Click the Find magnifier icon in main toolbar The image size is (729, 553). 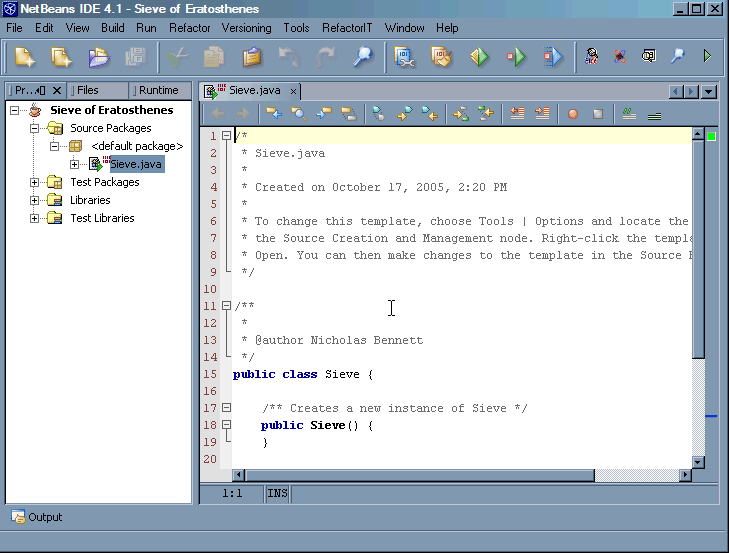(362, 57)
